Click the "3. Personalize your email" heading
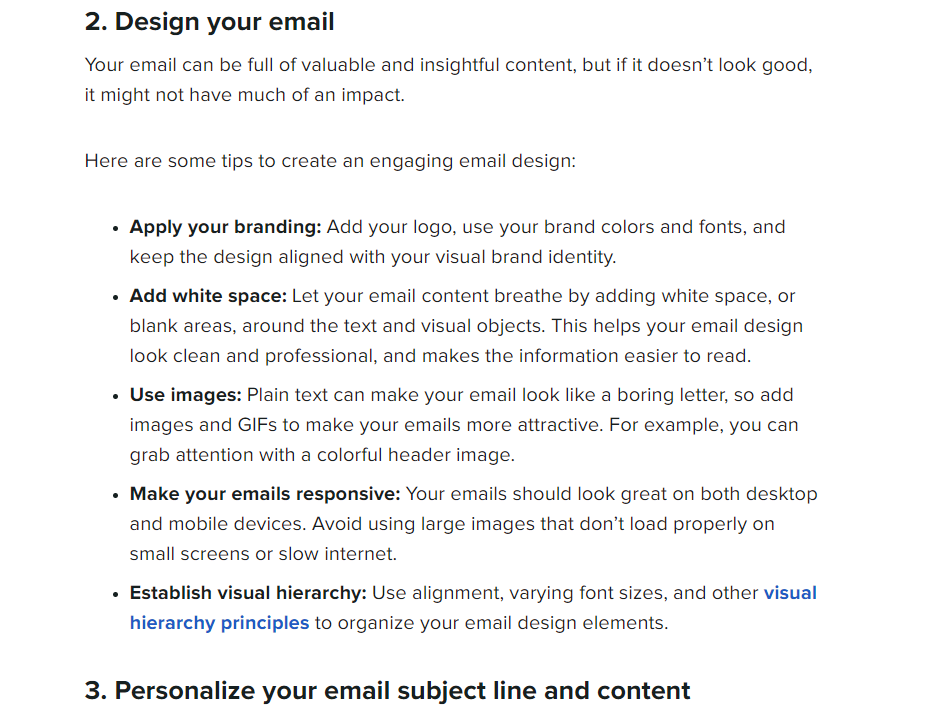 (387, 691)
